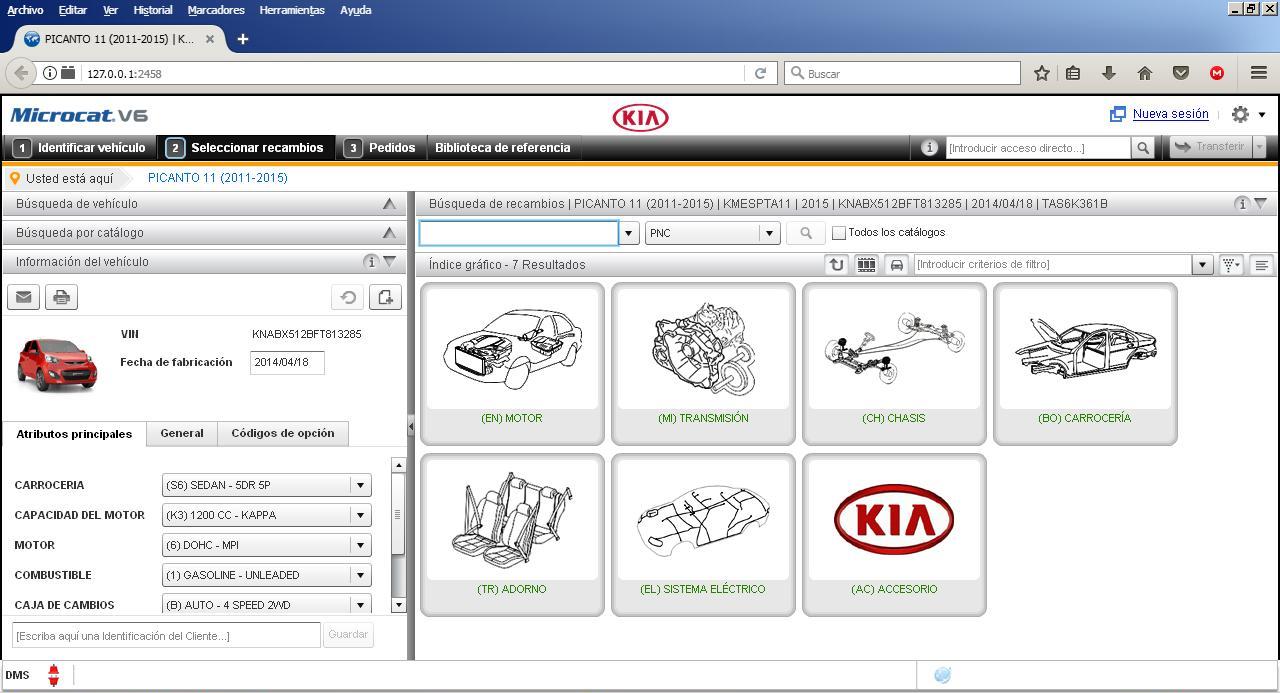
Task: Open the Biblioteca de referencia tab
Action: (503, 148)
